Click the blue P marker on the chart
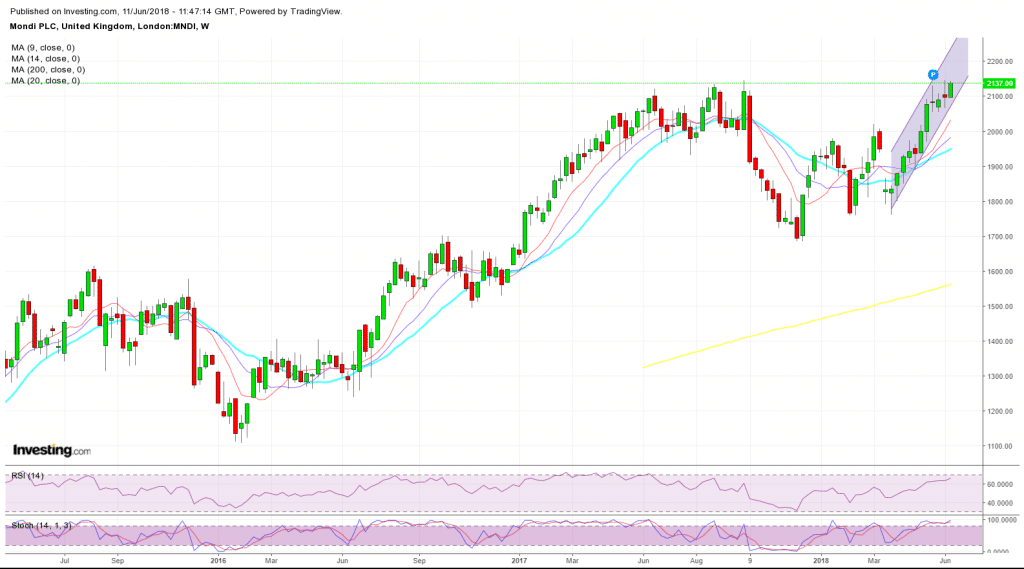The height and width of the screenshot is (569, 1024). pyautogui.click(x=932, y=75)
